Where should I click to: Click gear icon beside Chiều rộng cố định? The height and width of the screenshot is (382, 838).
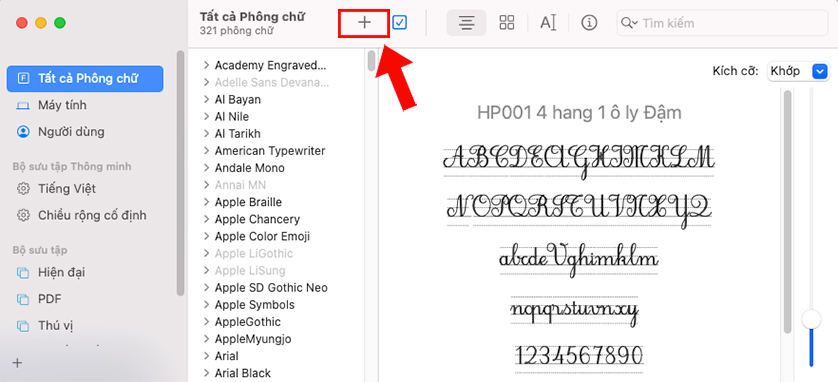coord(23,215)
